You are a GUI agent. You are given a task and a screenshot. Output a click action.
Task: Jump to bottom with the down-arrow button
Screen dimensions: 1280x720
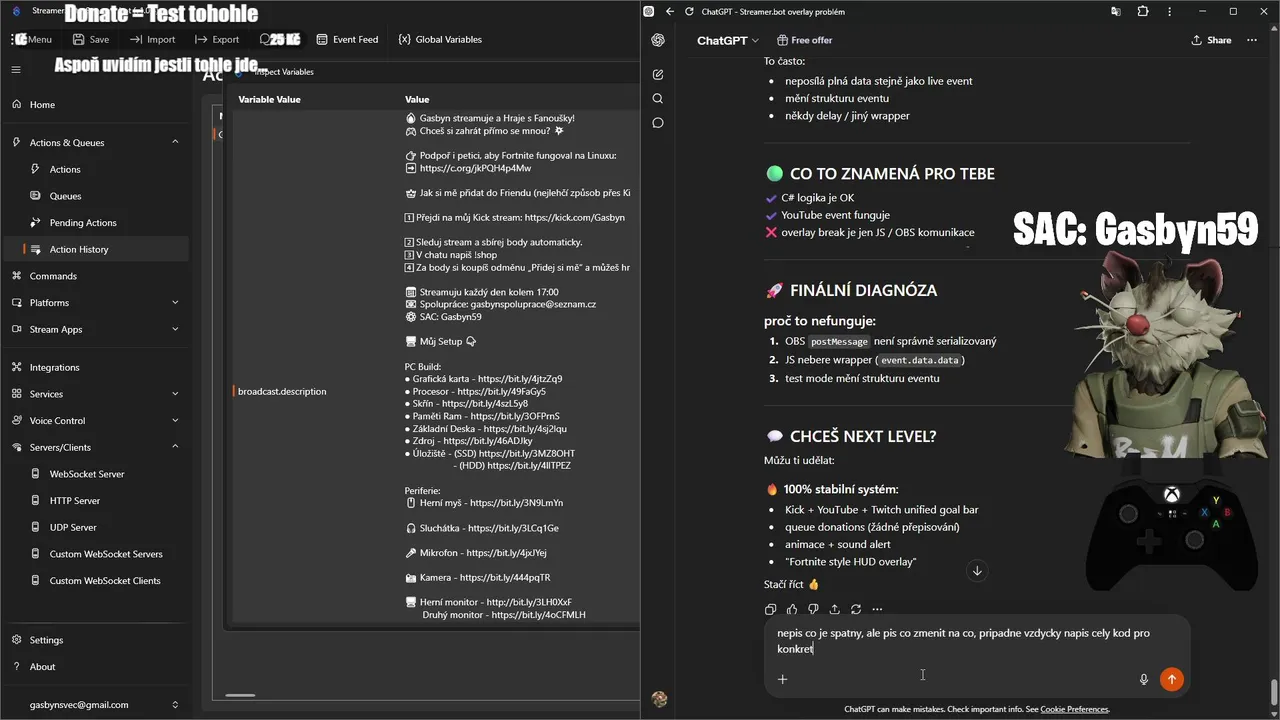(x=977, y=571)
